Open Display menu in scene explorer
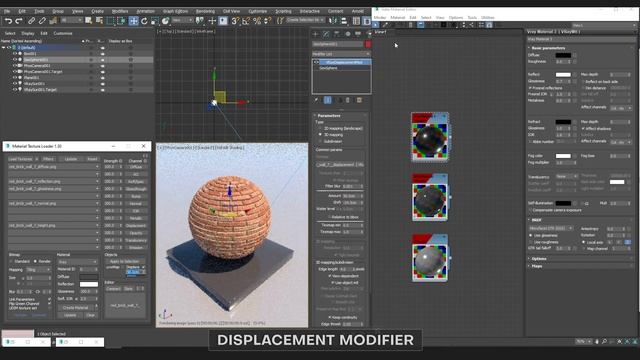The width and height of the screenshot is (640, 360). coord(28,33)
